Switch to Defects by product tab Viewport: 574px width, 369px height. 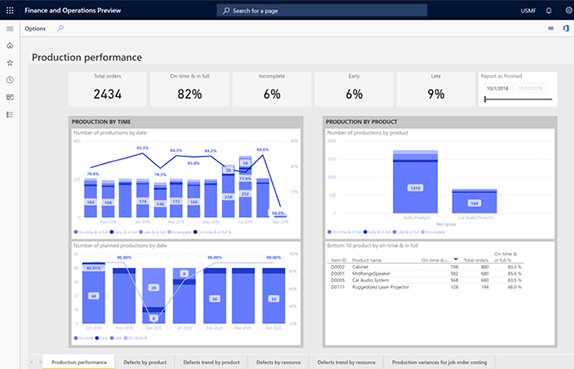pyautogui.click(x=145, y=362)
